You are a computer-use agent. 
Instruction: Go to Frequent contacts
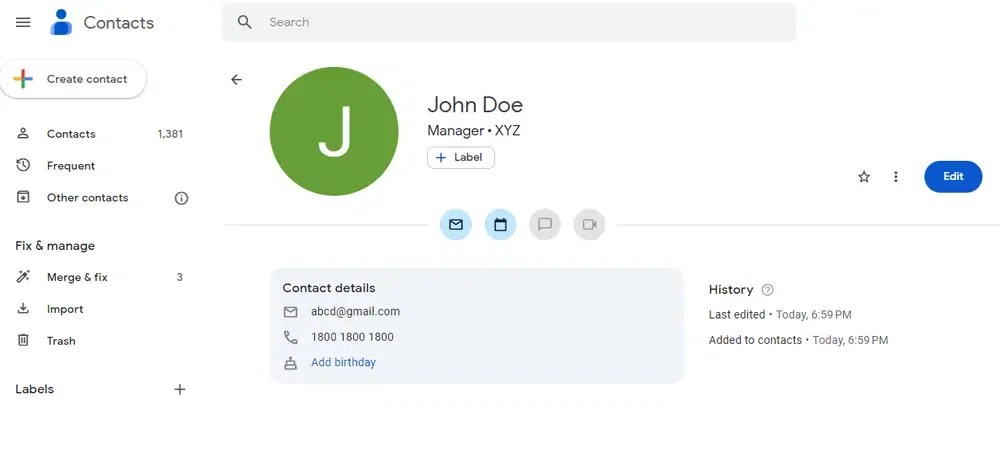click(71, 166)
